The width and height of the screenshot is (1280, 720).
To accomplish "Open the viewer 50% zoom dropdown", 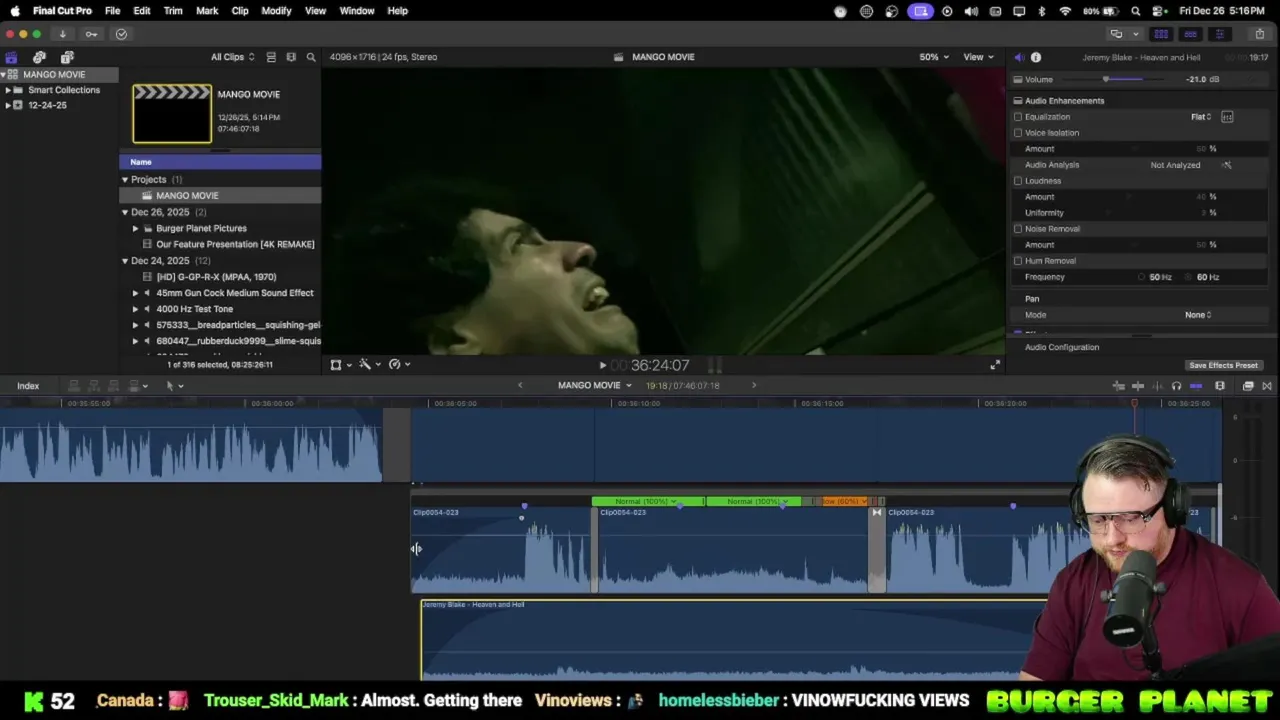I will pyautogui.click(x=935, y=57).
